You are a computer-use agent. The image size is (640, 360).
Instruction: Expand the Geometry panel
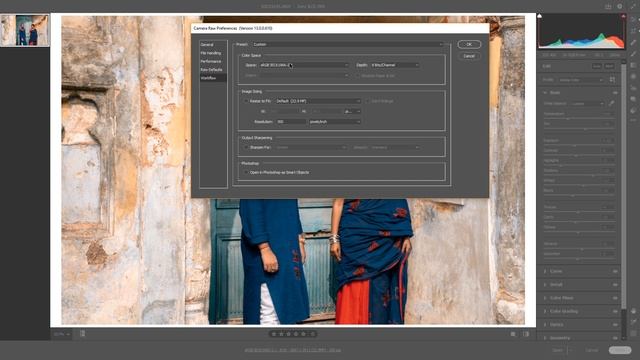559,338
